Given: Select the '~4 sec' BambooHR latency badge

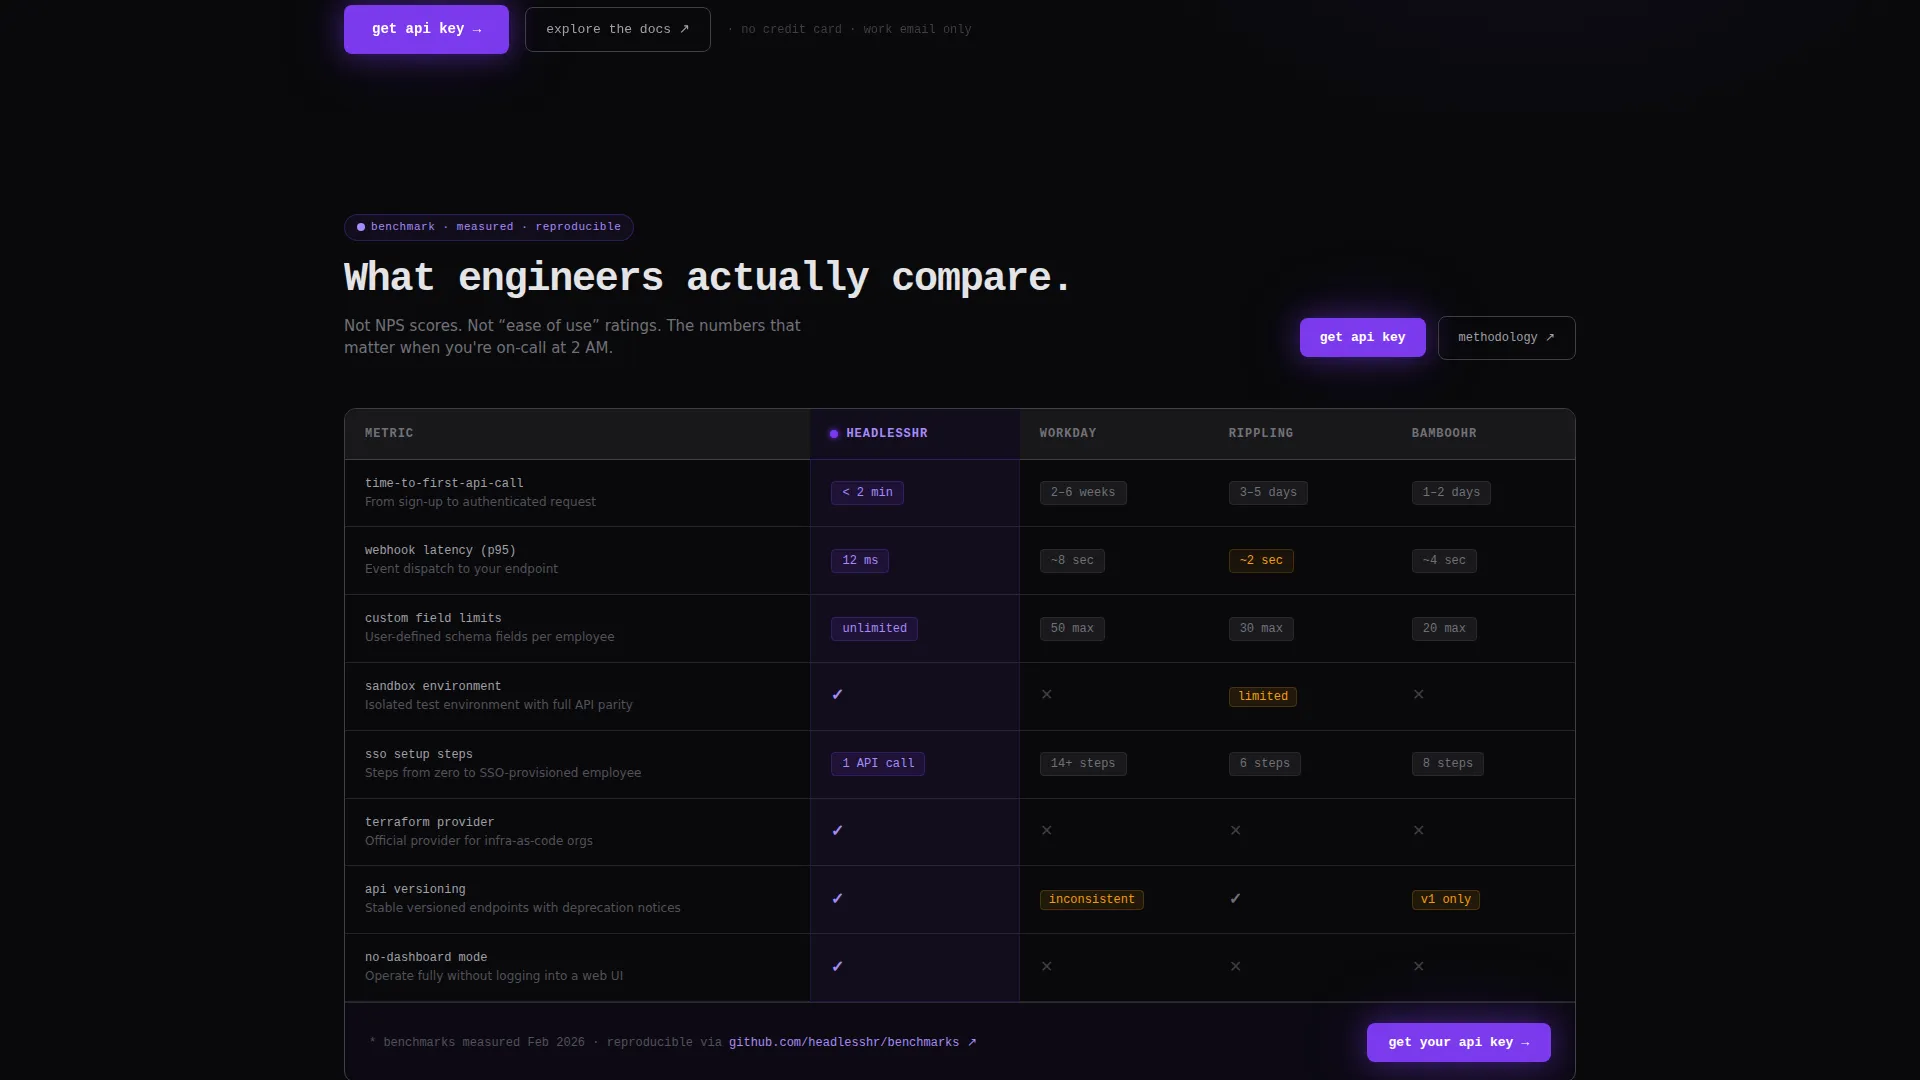Looking at the screenshot, I should click(x=1444, y=561).
